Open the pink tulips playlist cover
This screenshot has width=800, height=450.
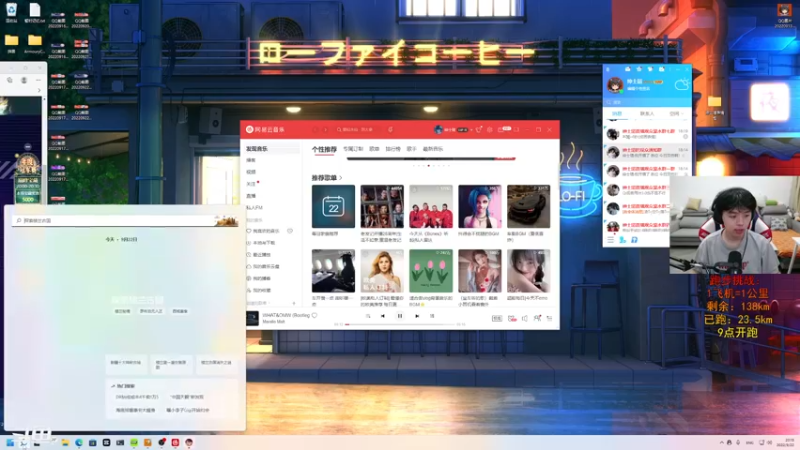pyautogui.click(x=431, y=271)
